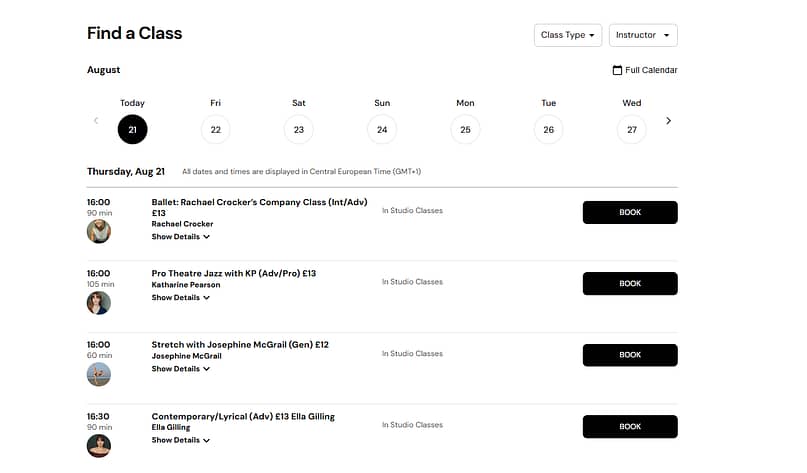Open the Class Type dropdown
Image resolution: width=807 pixels, height=473 pixels.
[568, 35]
